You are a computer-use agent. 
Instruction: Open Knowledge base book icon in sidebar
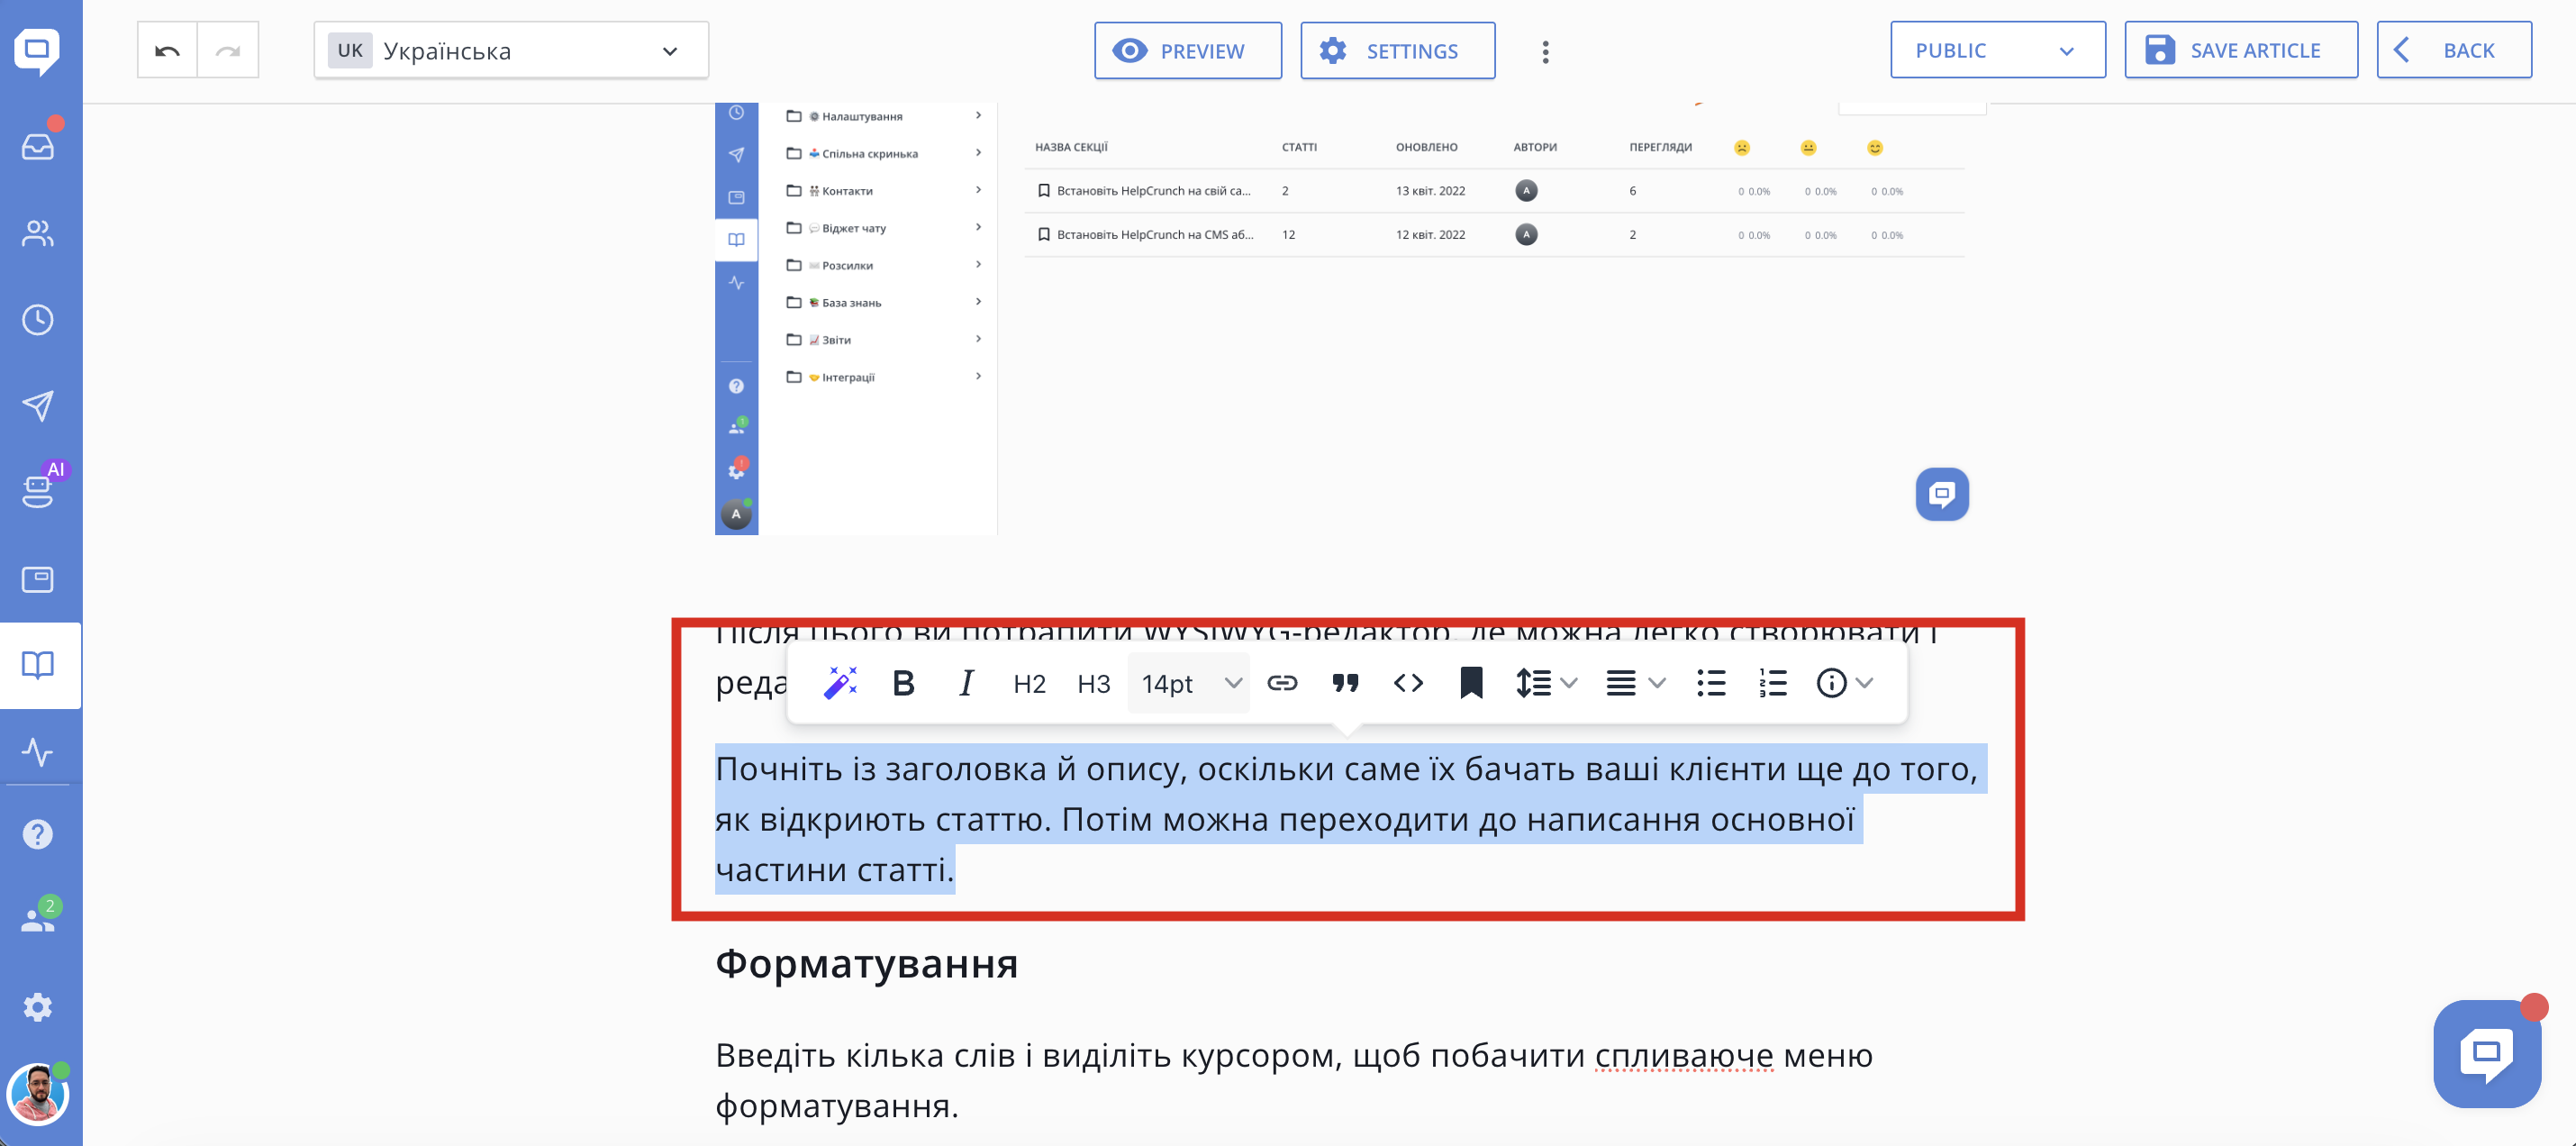click(38, 665)
